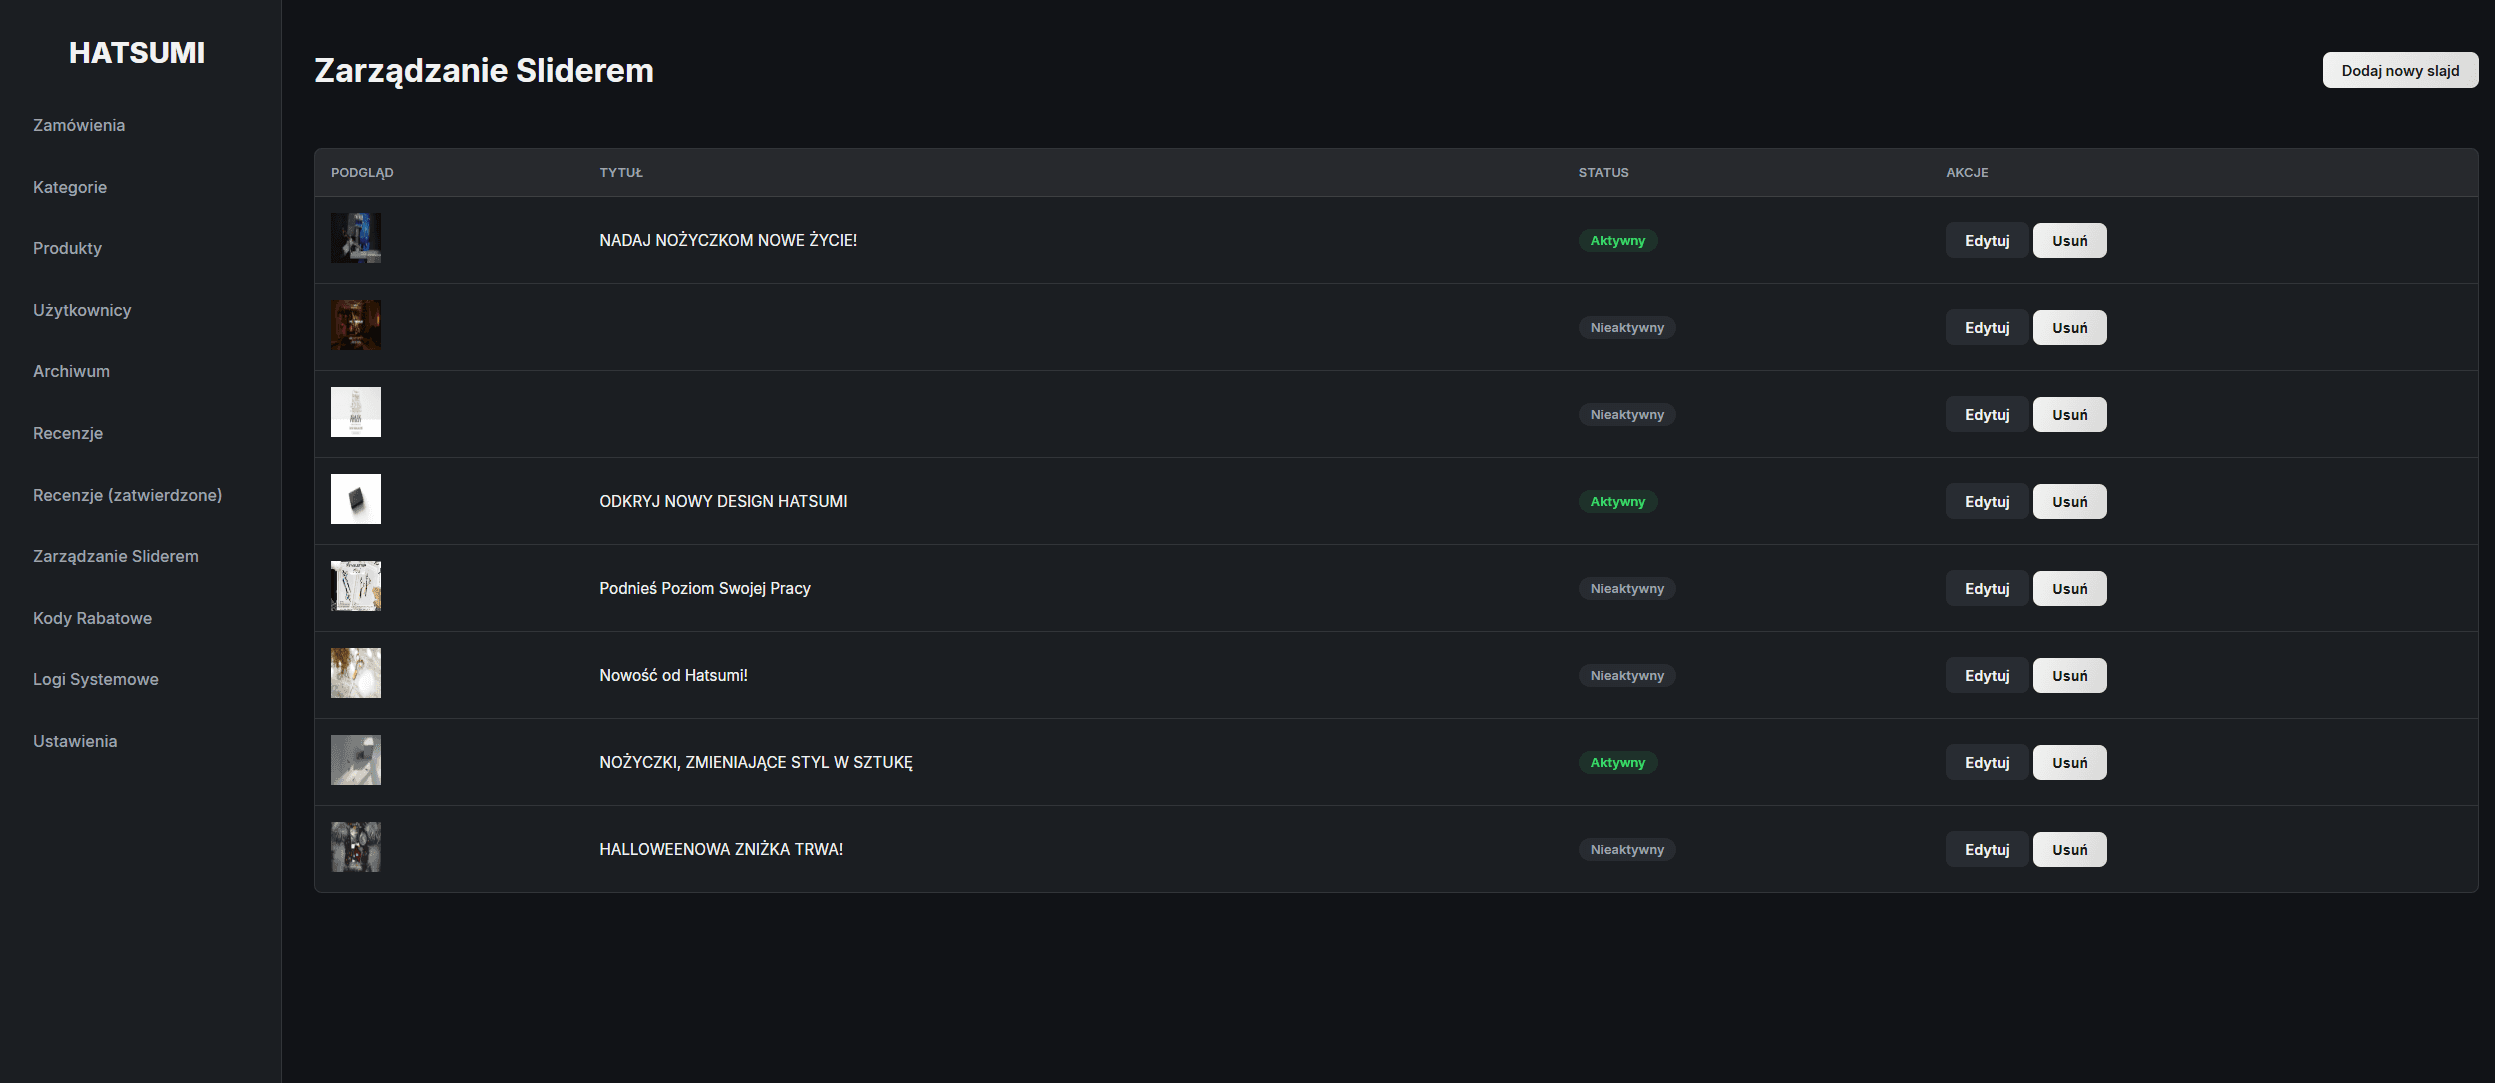The image size is (2495, 1083).
Task: Delete the untitled slide with white thumbnail
Action: pos(2069,414)
